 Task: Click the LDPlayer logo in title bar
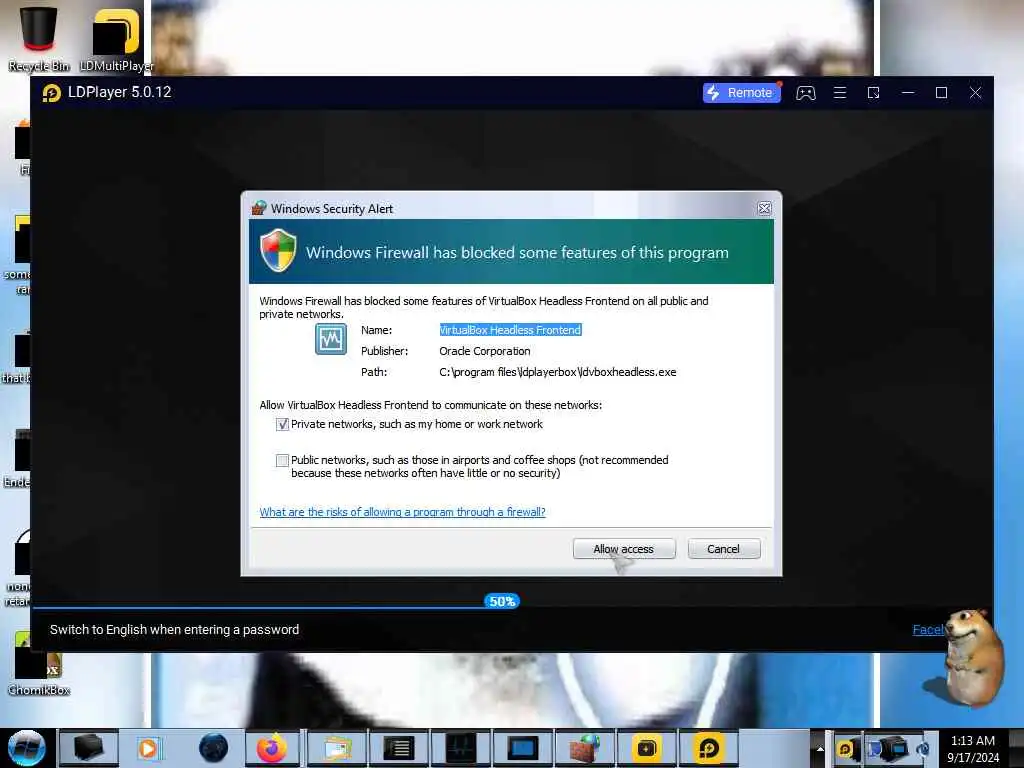click(x=52, y=93)
